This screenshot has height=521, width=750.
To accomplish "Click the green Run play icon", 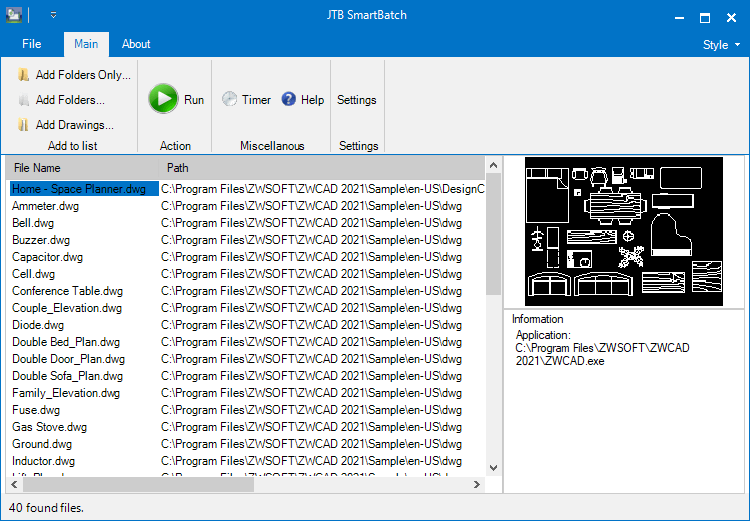I will click(x=163, y=99).
